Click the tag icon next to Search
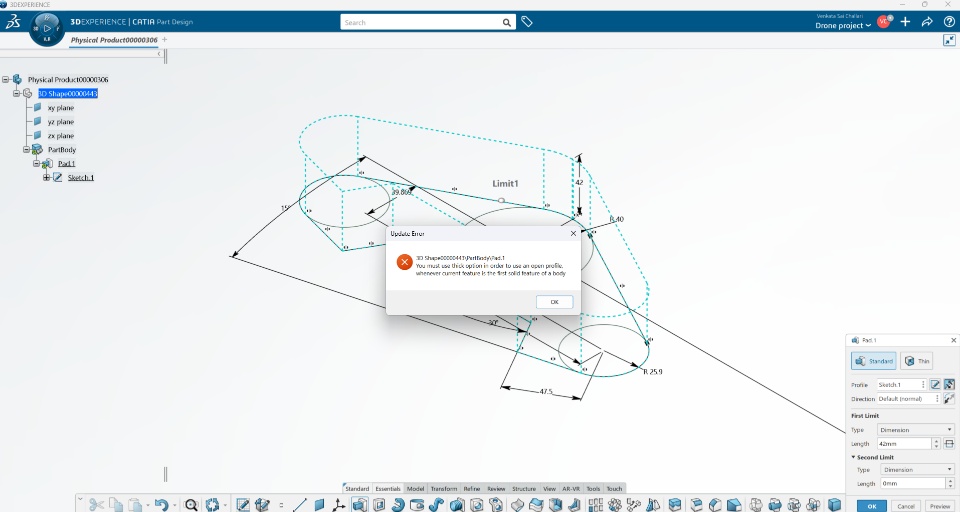Viewport: 960px width, 512px height. 527,22
